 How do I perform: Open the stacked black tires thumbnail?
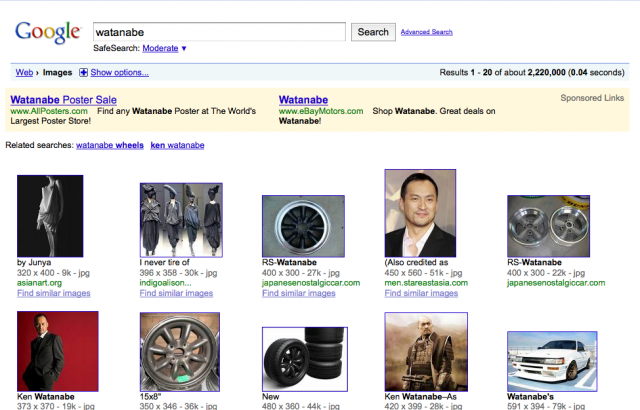click(x=304, y=358)
